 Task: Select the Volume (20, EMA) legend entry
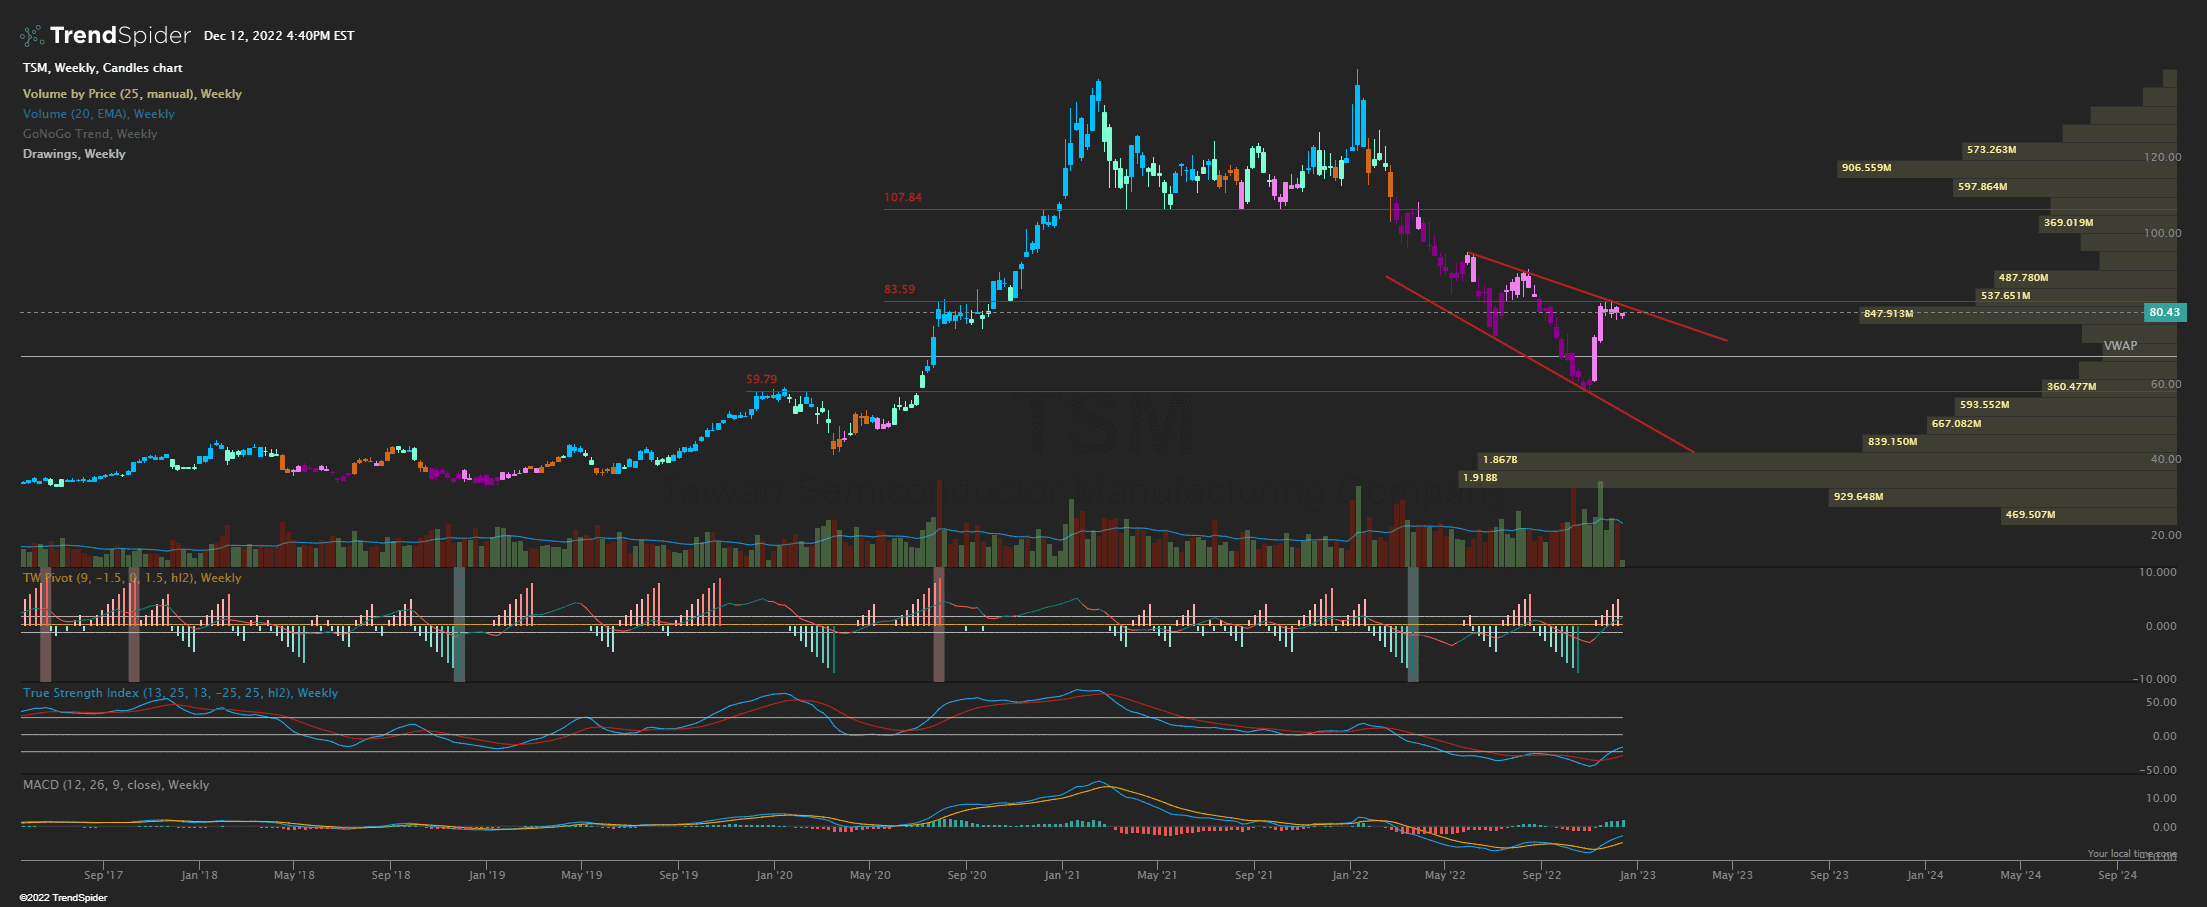[x=98, y=113]
